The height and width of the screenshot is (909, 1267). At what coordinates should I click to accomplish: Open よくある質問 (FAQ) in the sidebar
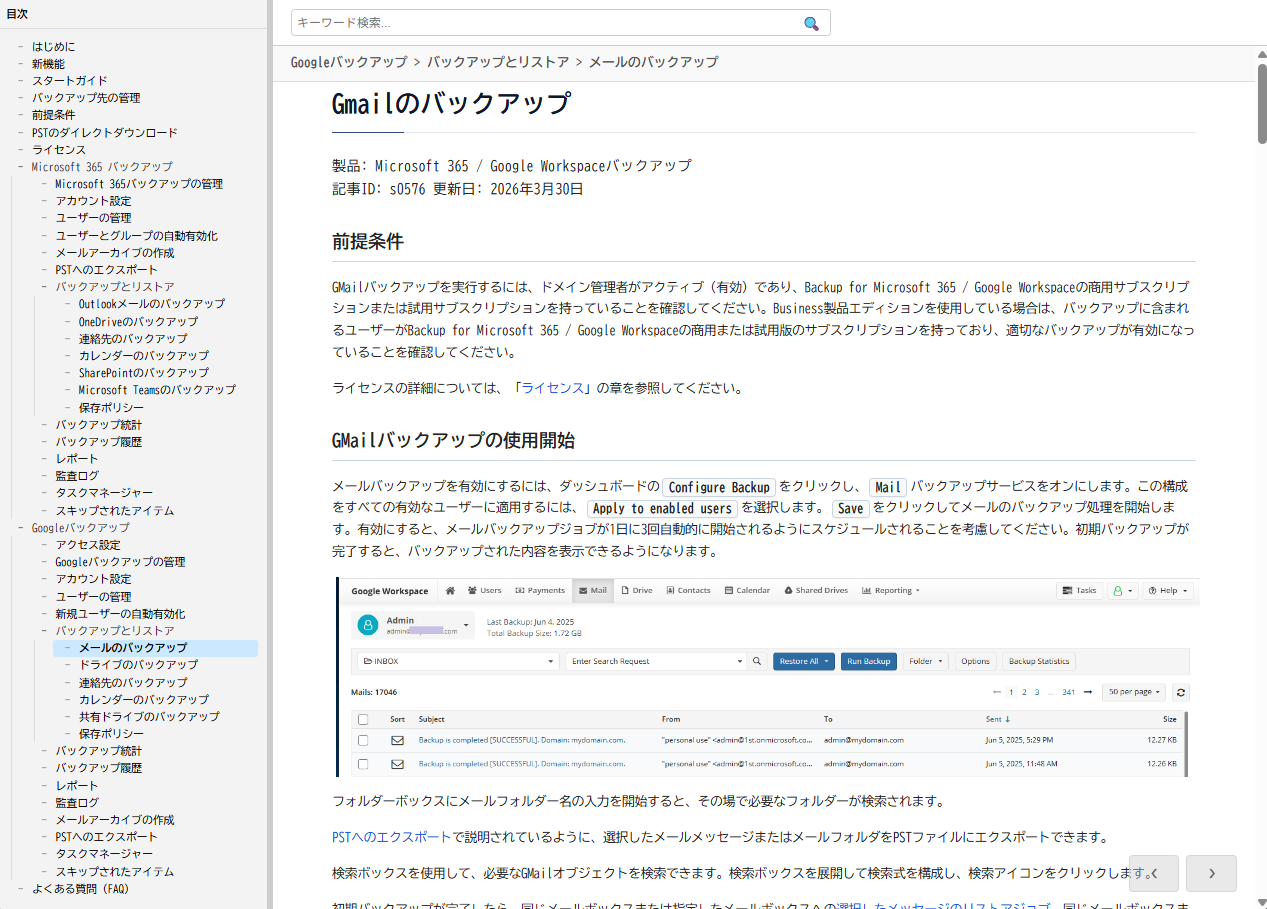(x=81, y=889)
